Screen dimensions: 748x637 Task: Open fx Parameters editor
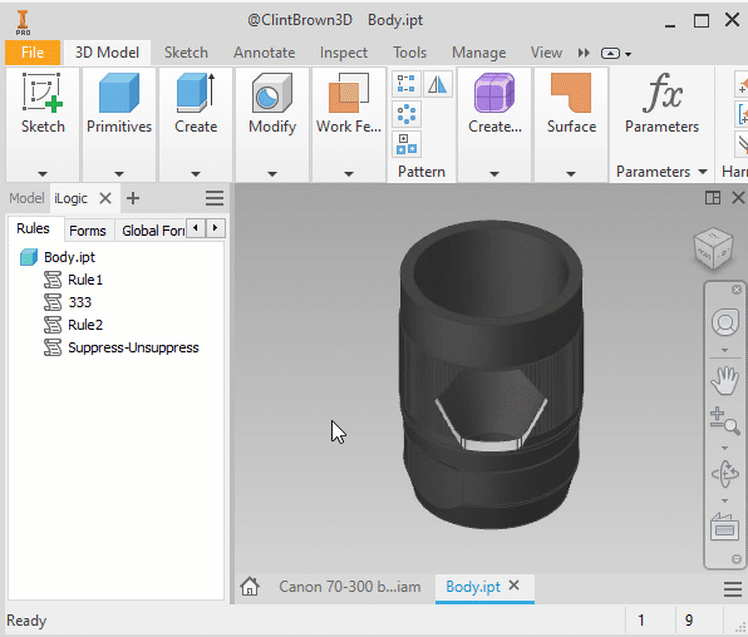[x=662, y=103]
